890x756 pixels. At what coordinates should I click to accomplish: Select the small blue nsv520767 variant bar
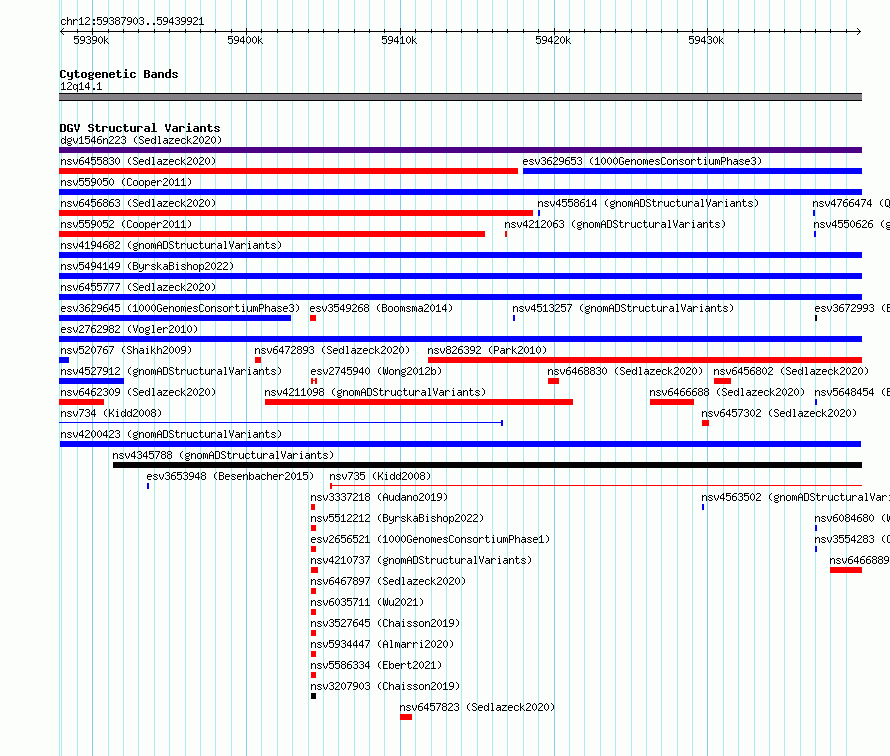[x=64, y=360]
